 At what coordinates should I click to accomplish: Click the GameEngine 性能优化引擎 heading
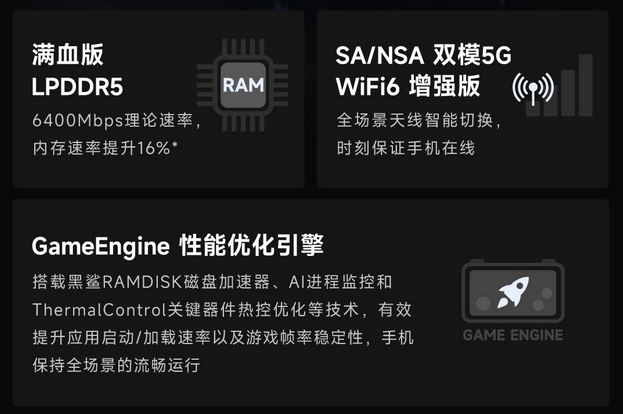coord(178,246)
